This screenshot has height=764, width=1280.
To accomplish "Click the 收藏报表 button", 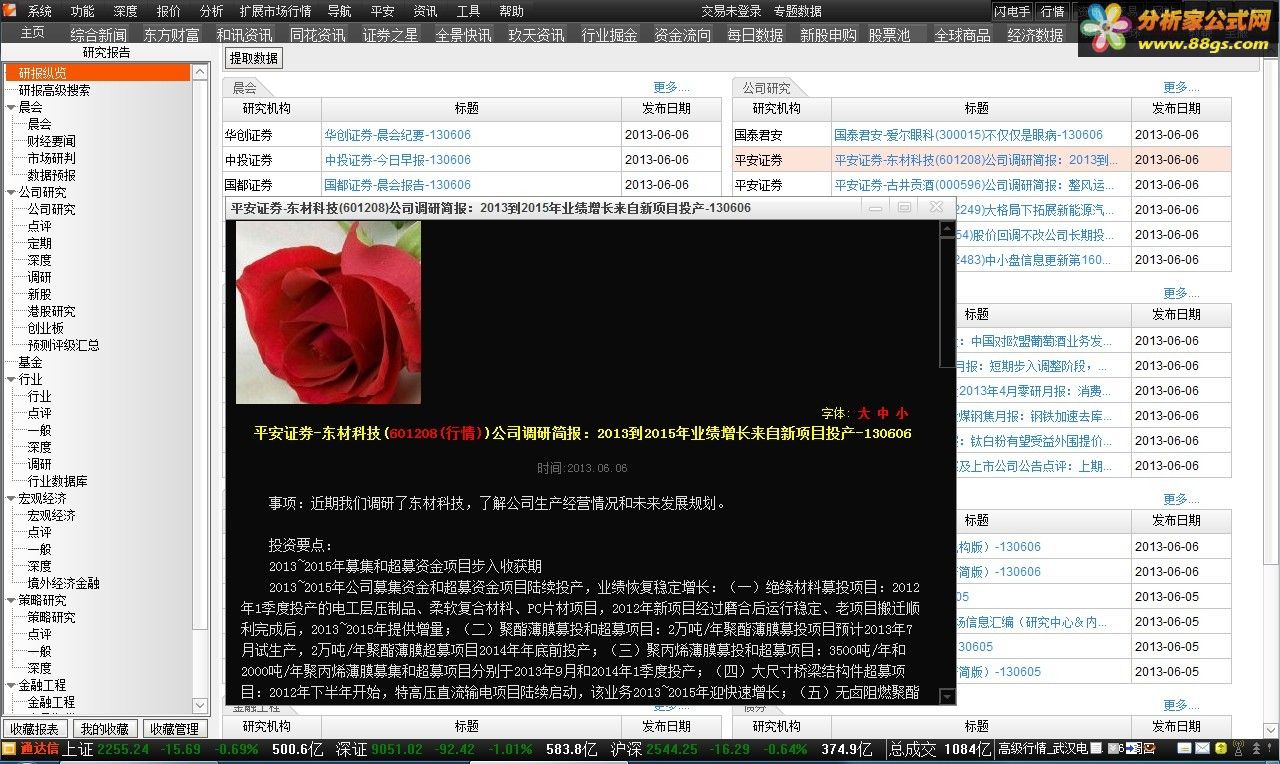I will coord(35,729).
